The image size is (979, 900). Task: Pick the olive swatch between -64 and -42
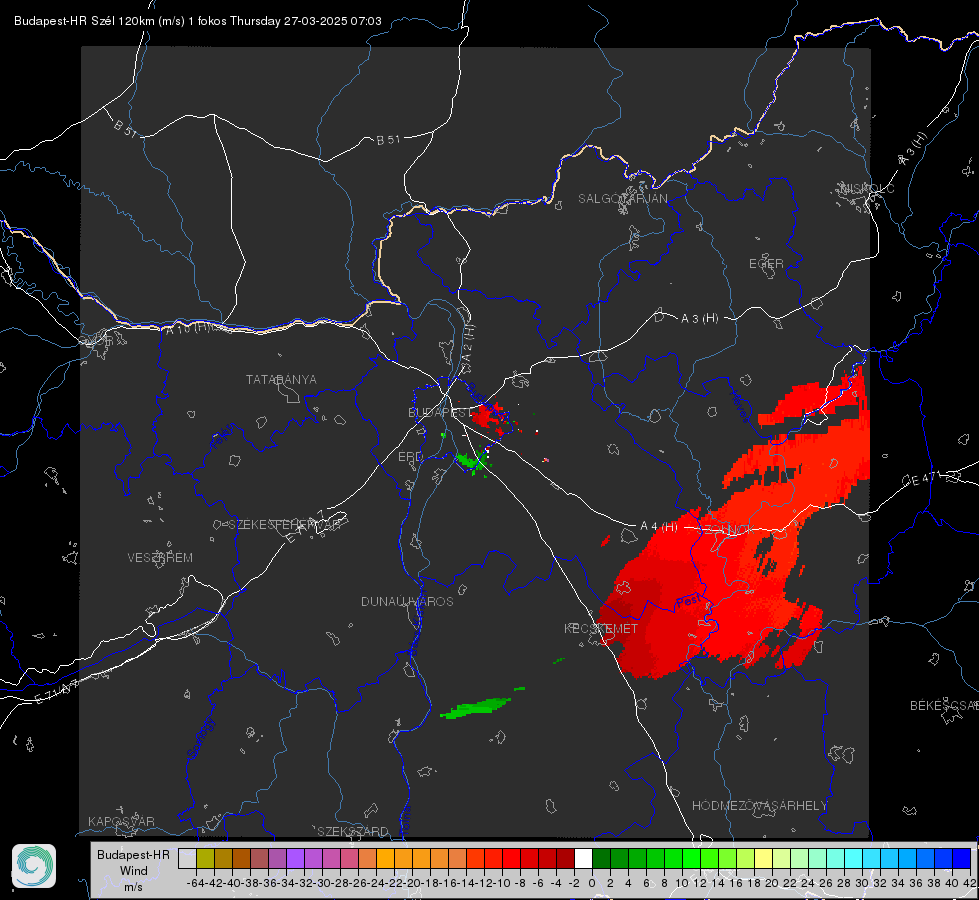click(205, 858)
